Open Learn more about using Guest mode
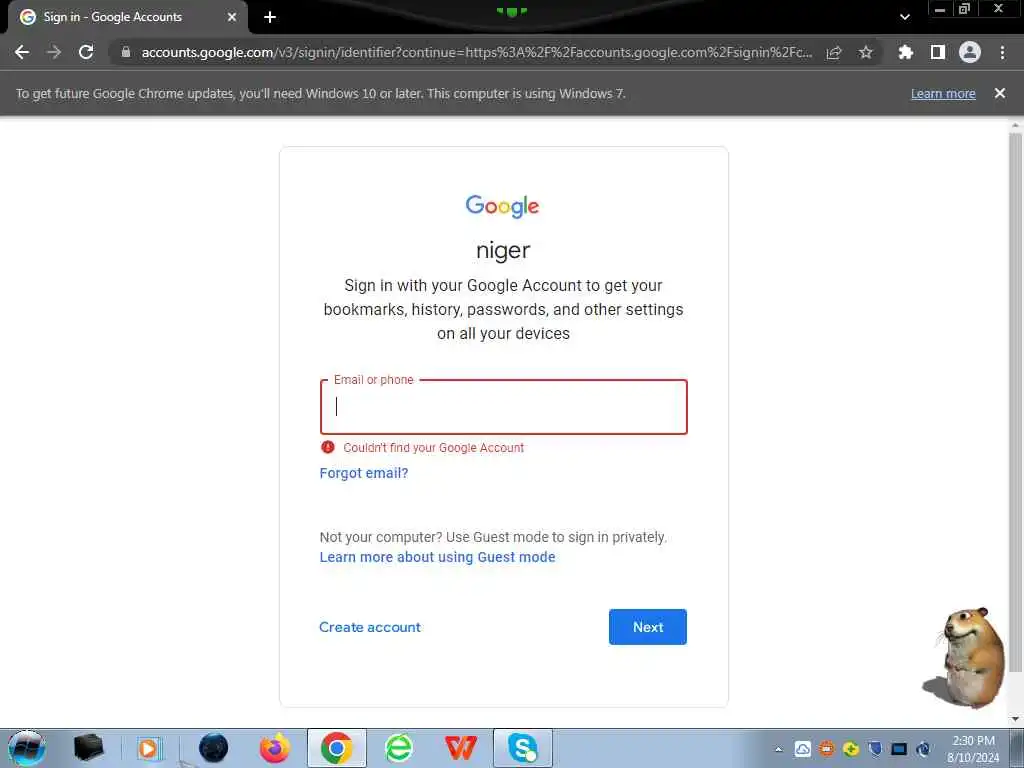The image size is (1024, 768). pyautogui.click(x=438, y=557)
